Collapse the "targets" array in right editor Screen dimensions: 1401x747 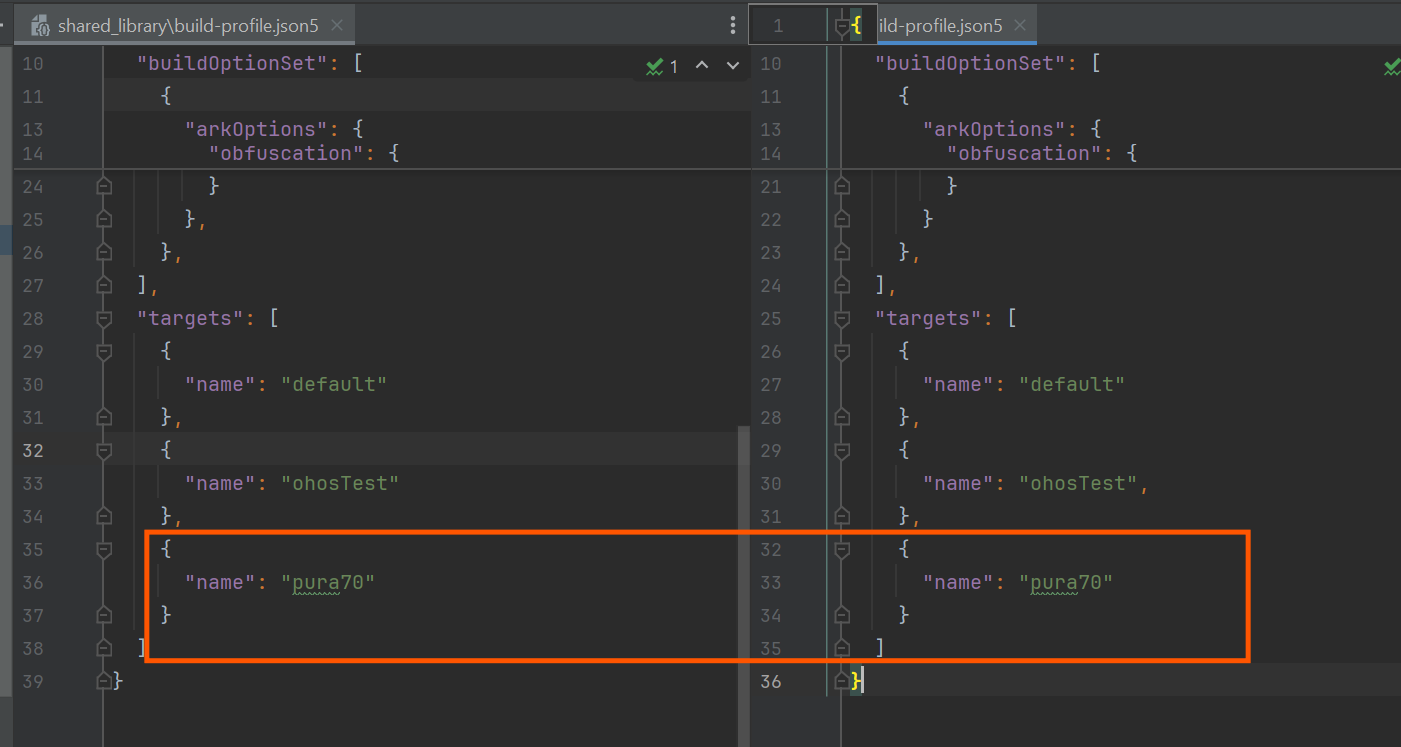point(841,319)
